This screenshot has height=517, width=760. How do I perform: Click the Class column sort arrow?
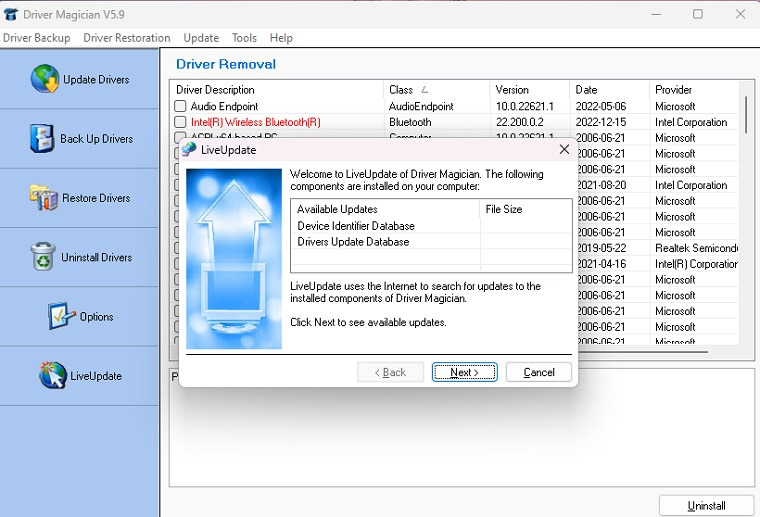point(425,90)
